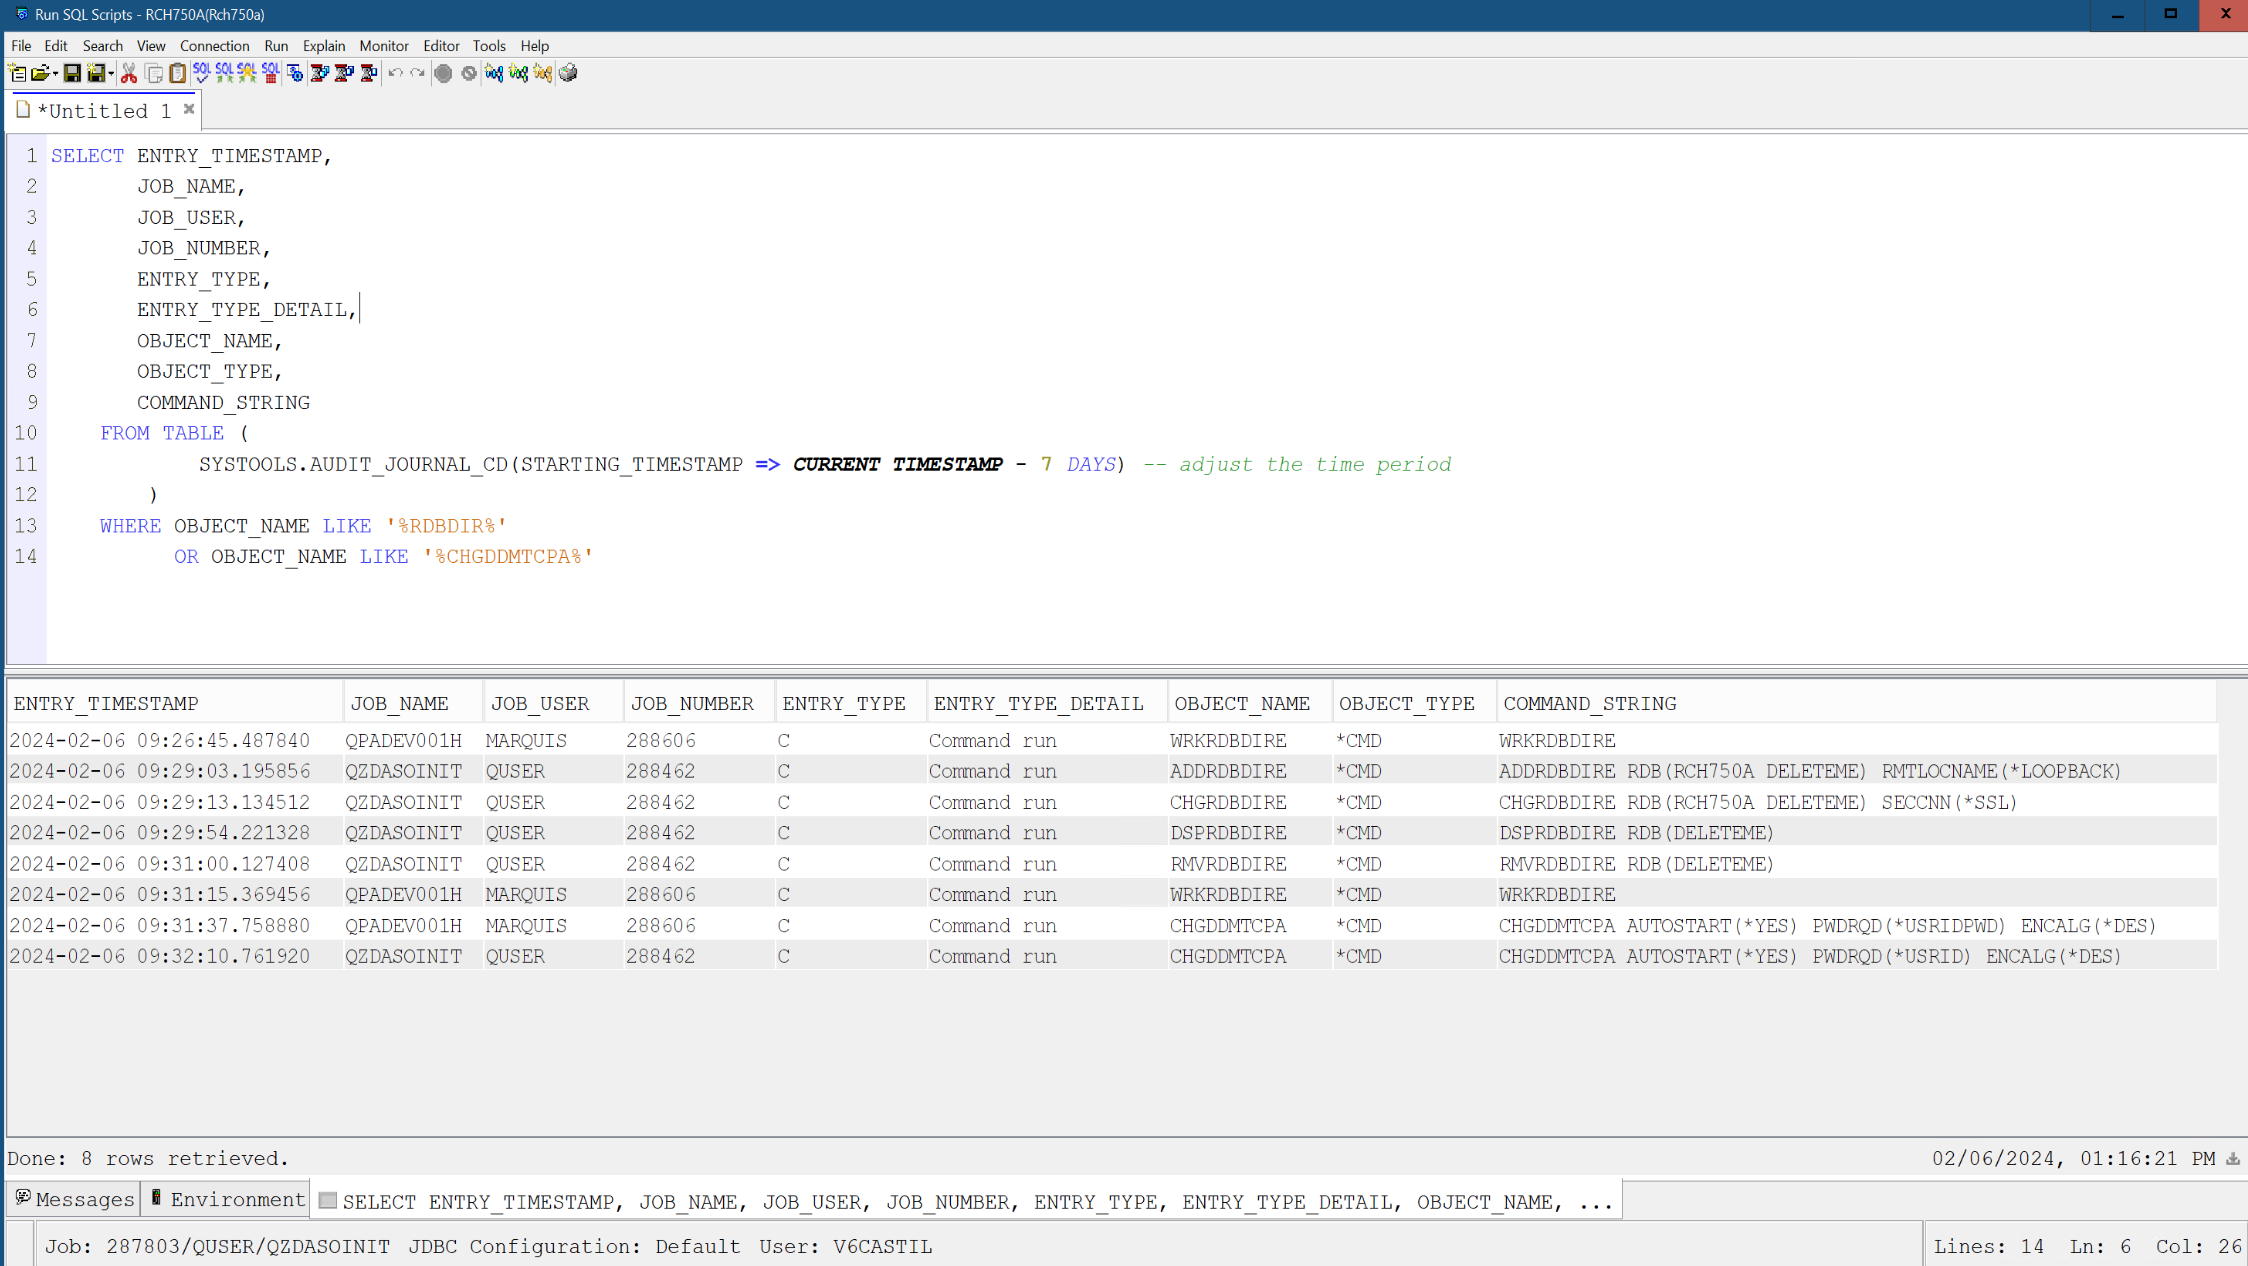Run a syntax check on the SQL script
The width and height of the screenshot is (2248, 1266).
(201, 73)
